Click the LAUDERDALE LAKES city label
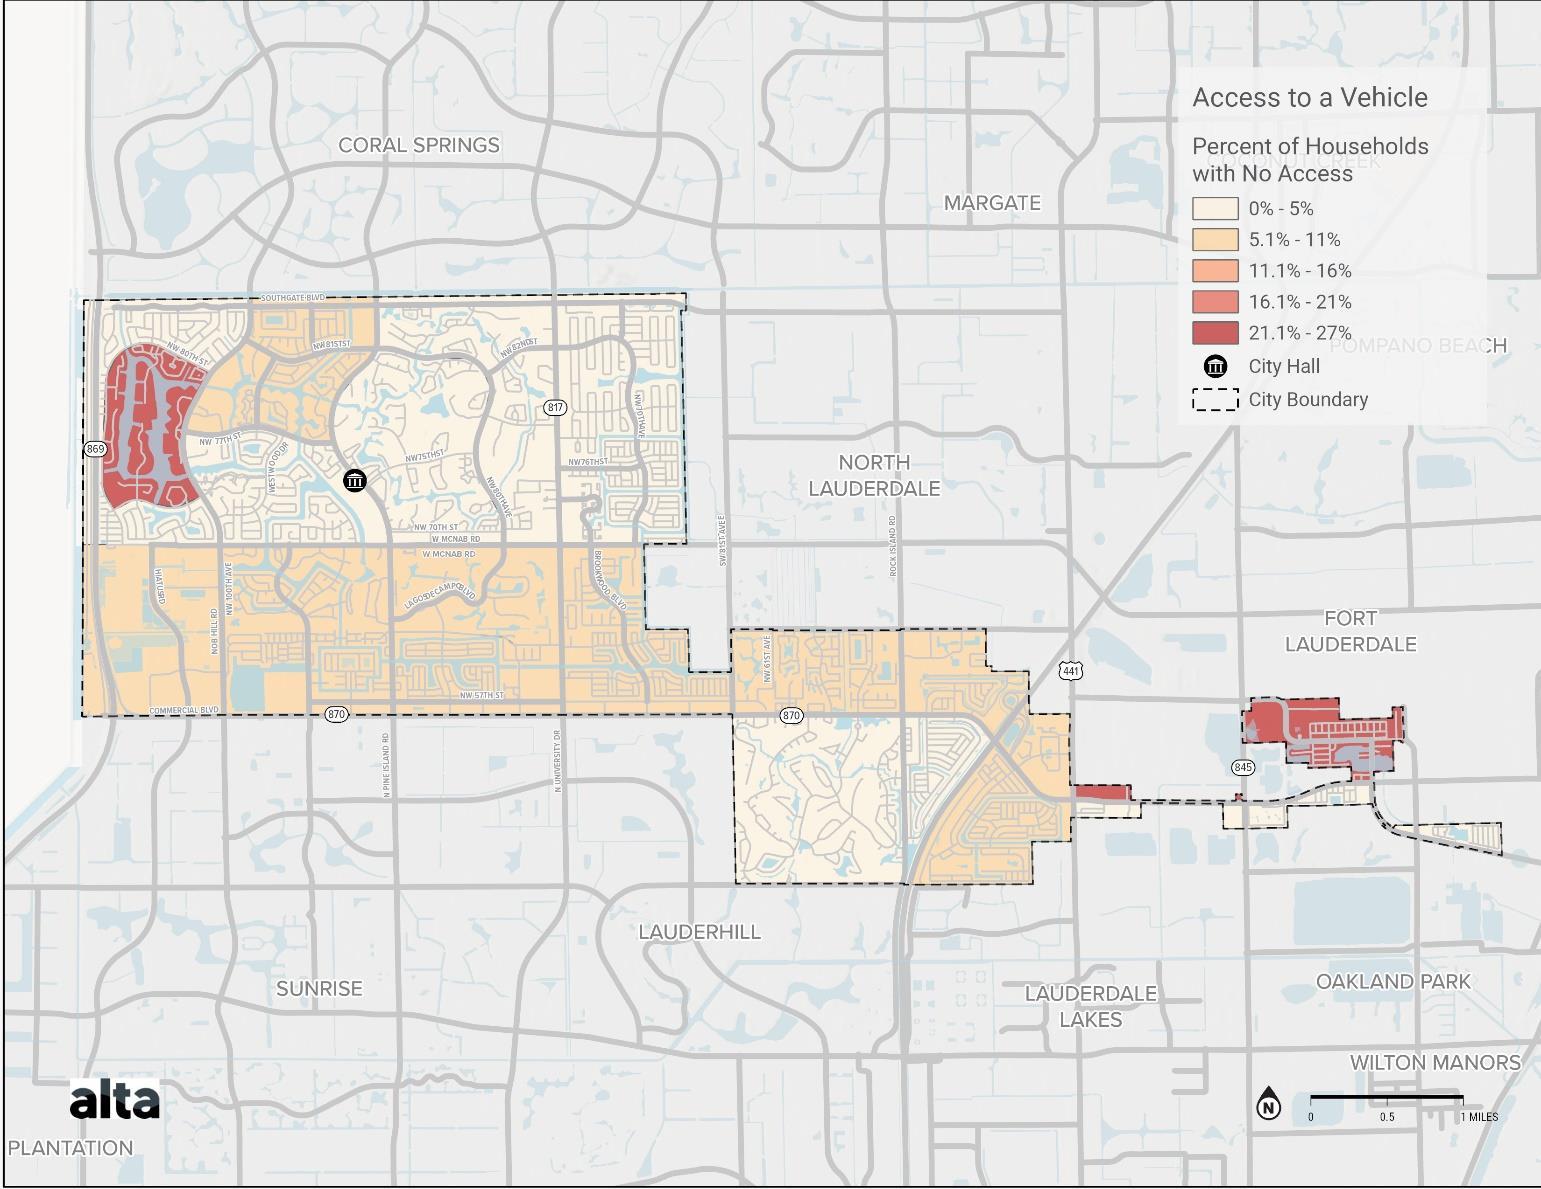The image size is (1541, 1189). (1090, 1006)
